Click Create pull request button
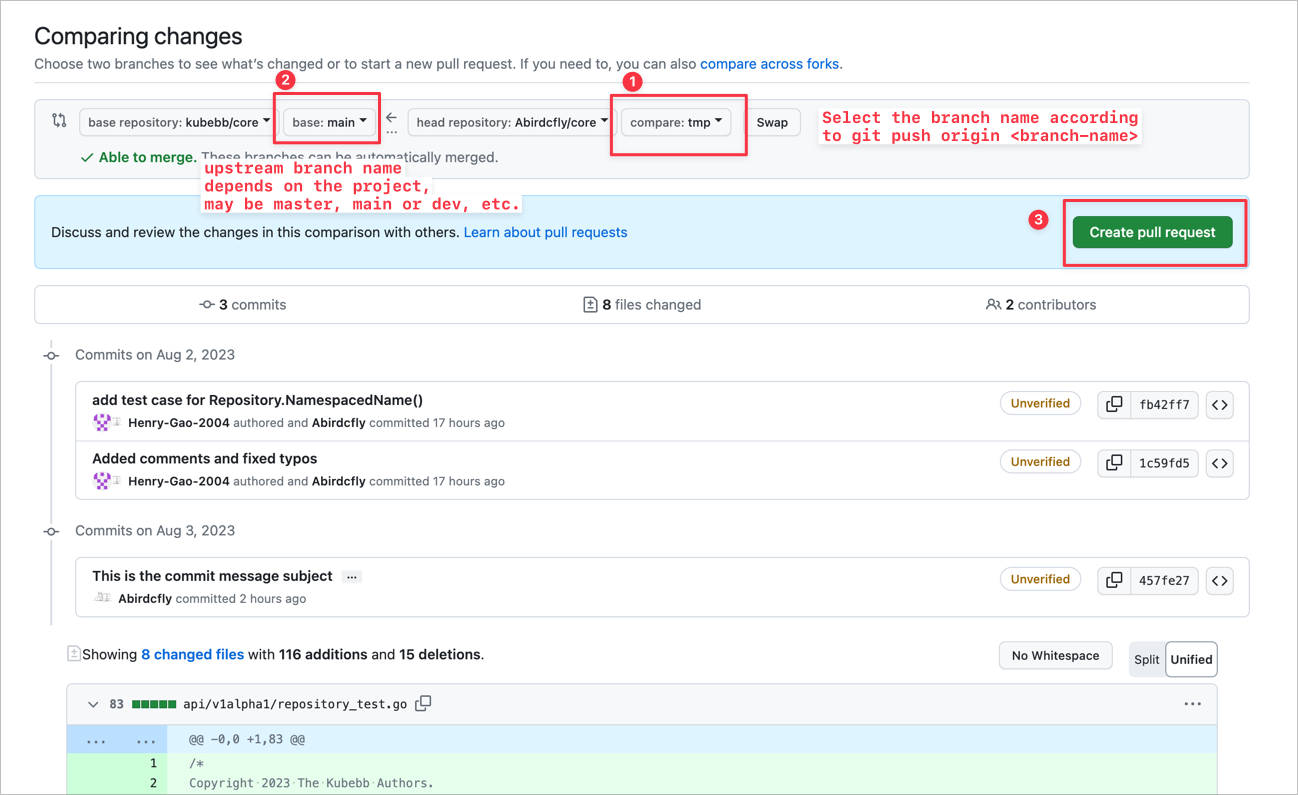Screen dimensions: 1298x795 (1152, 232)
